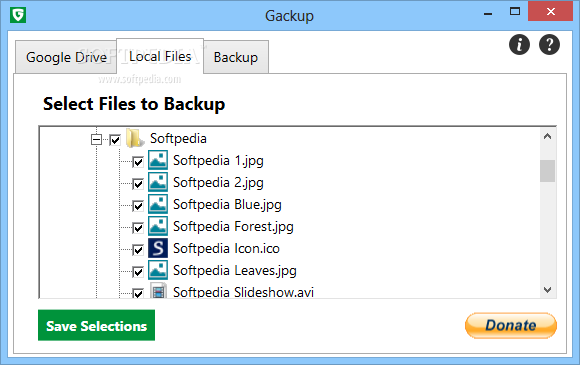Click the Gackup shield logo in the title bar
The height and width of the screenshot is (365, 580).
18,16
